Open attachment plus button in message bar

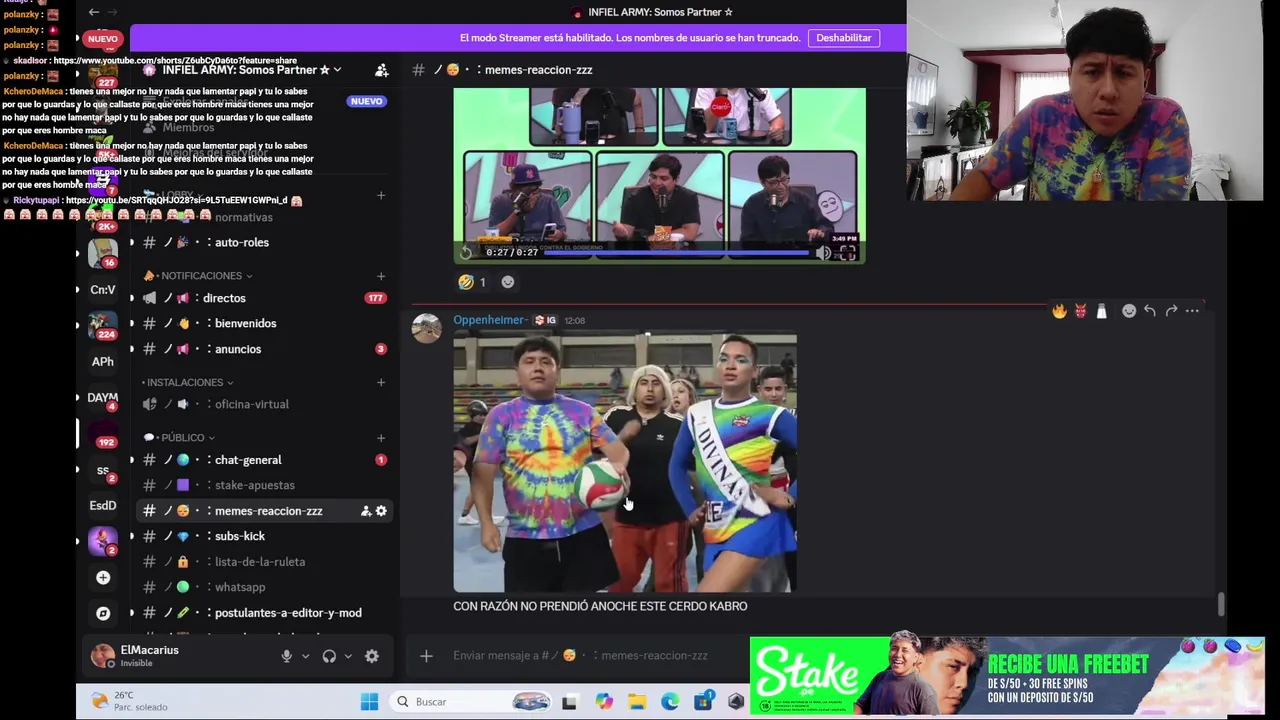click(x=426, y=656)
